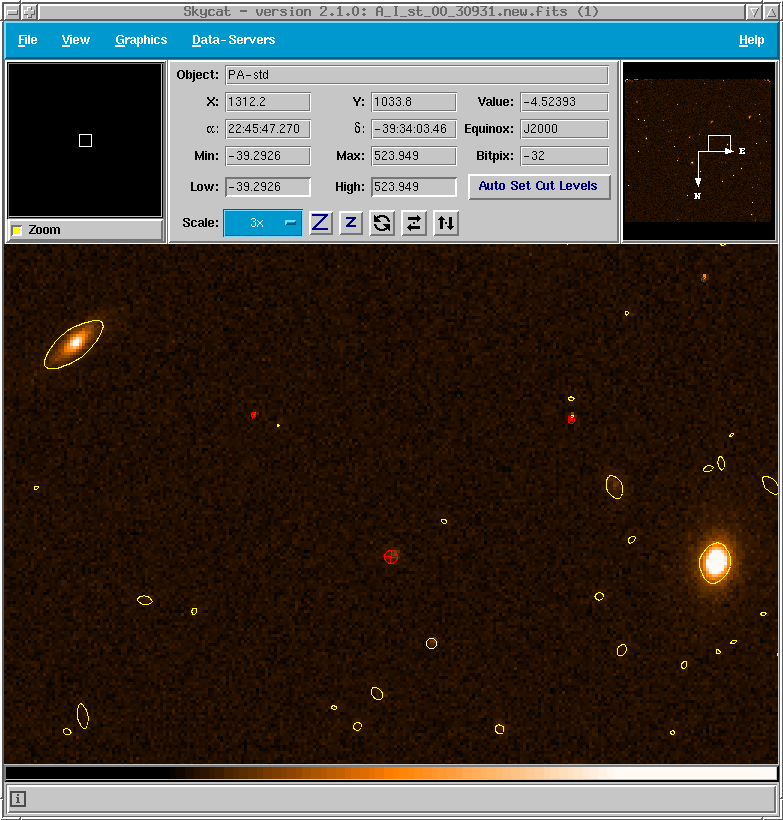This screenshot has height=820, width=783.
Task: Click the flip horizontal (X axis) icon
Action: (x=414, y=223)
